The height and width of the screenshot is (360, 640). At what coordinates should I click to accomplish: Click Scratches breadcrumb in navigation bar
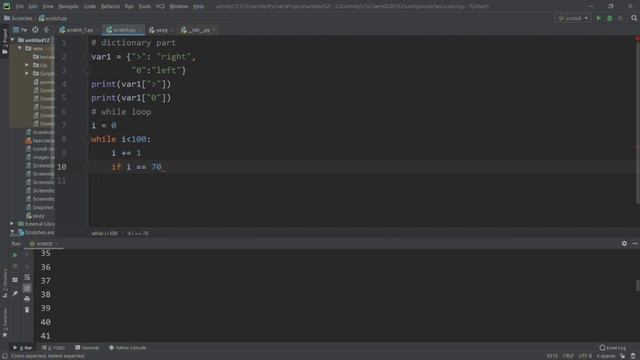pos(18,18)
